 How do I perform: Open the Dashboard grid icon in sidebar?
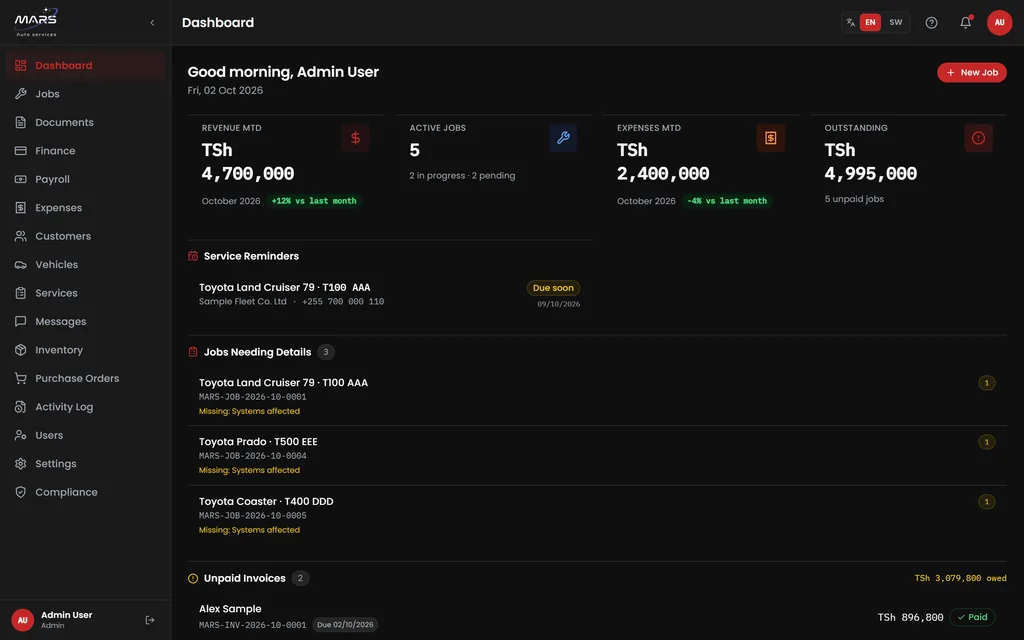pos(21,65)
